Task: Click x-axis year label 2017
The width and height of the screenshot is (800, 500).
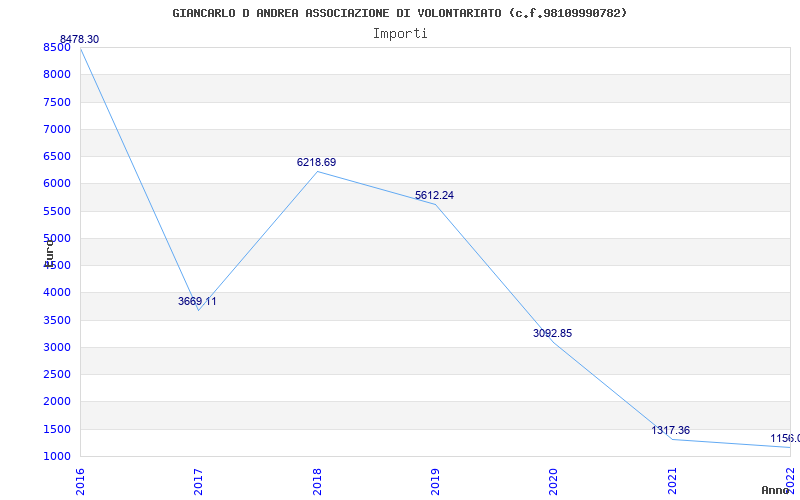Action: [198, 482]
